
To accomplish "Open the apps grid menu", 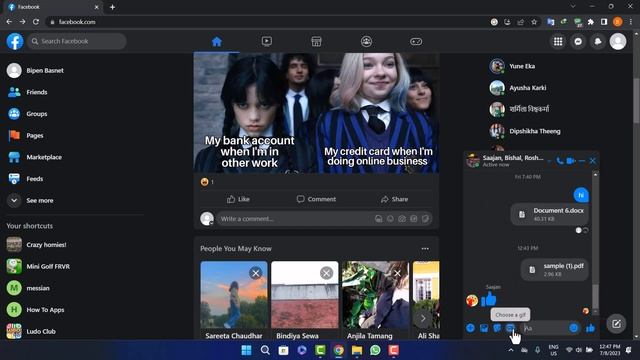I will [558, 41].
